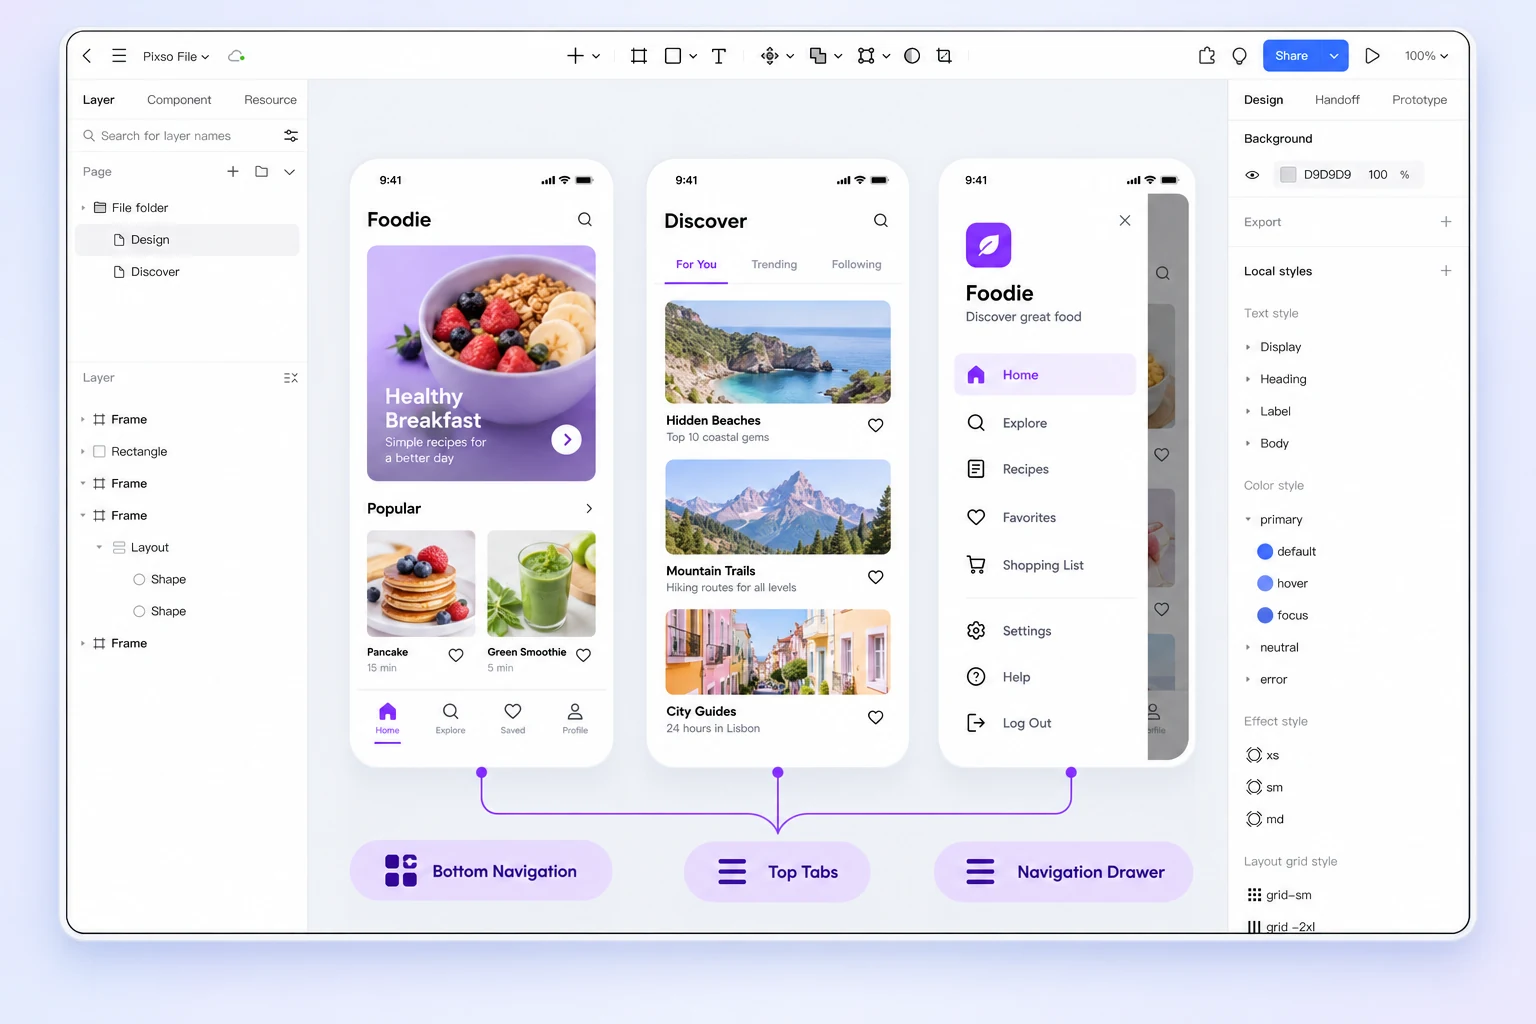The height and width of the screenshot is (1024, 1536).
Task: Collapse all layers icon
Action: [x=291, y=378]
